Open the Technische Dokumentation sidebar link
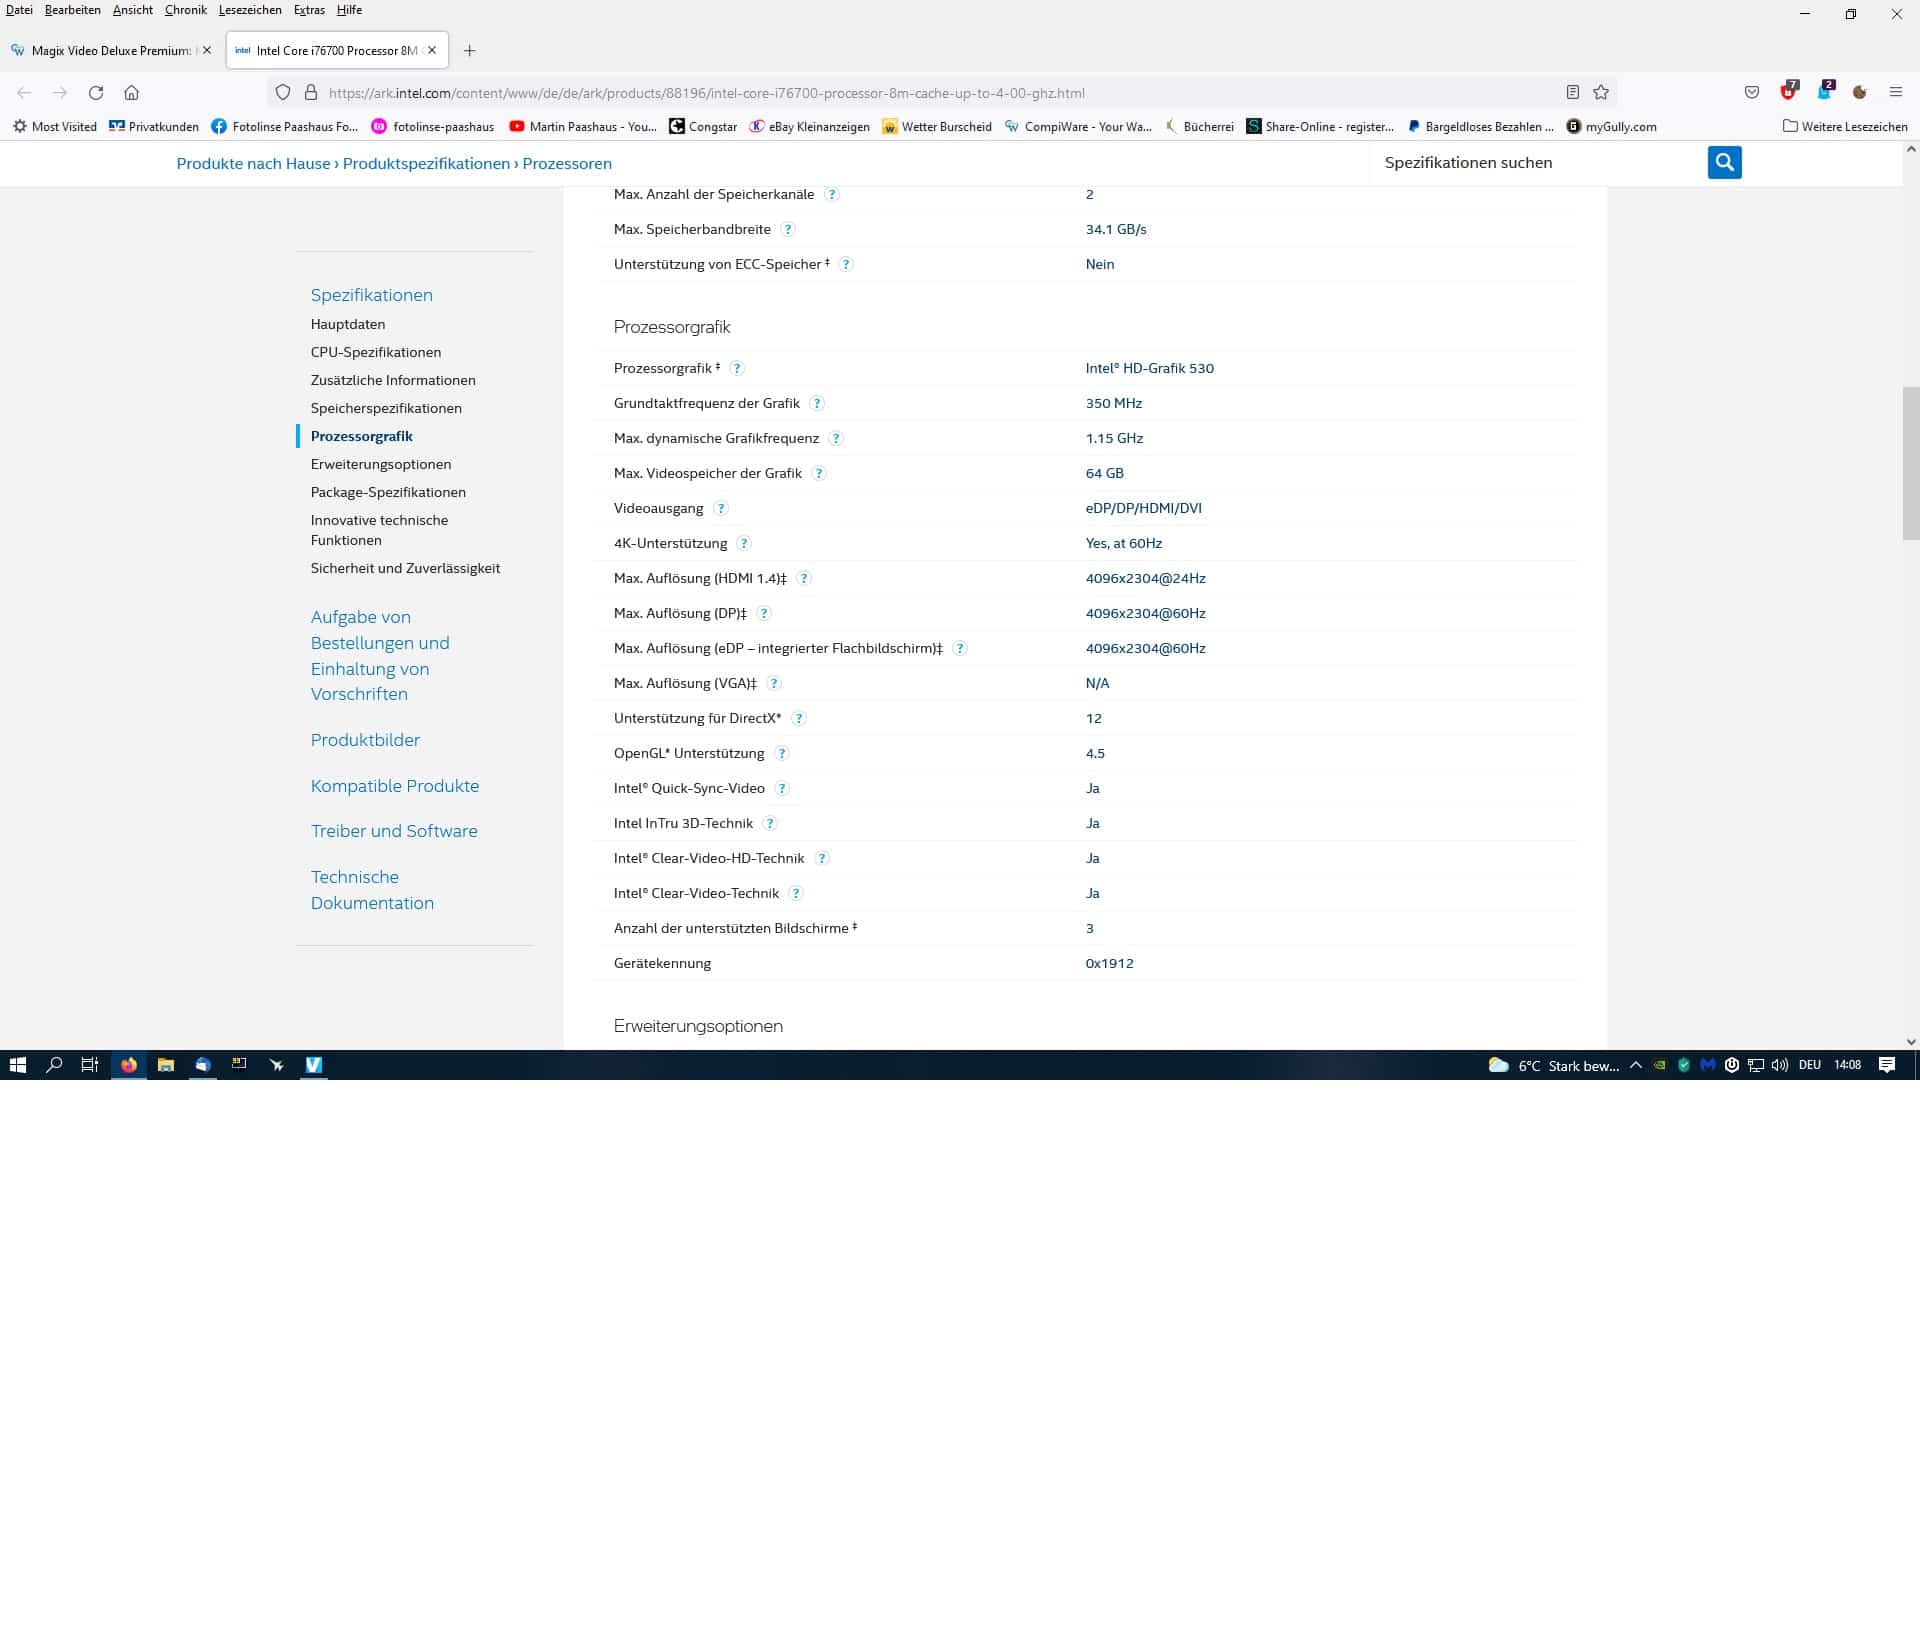This screenshot has height=1626, width=1920. tap(372, 890)
